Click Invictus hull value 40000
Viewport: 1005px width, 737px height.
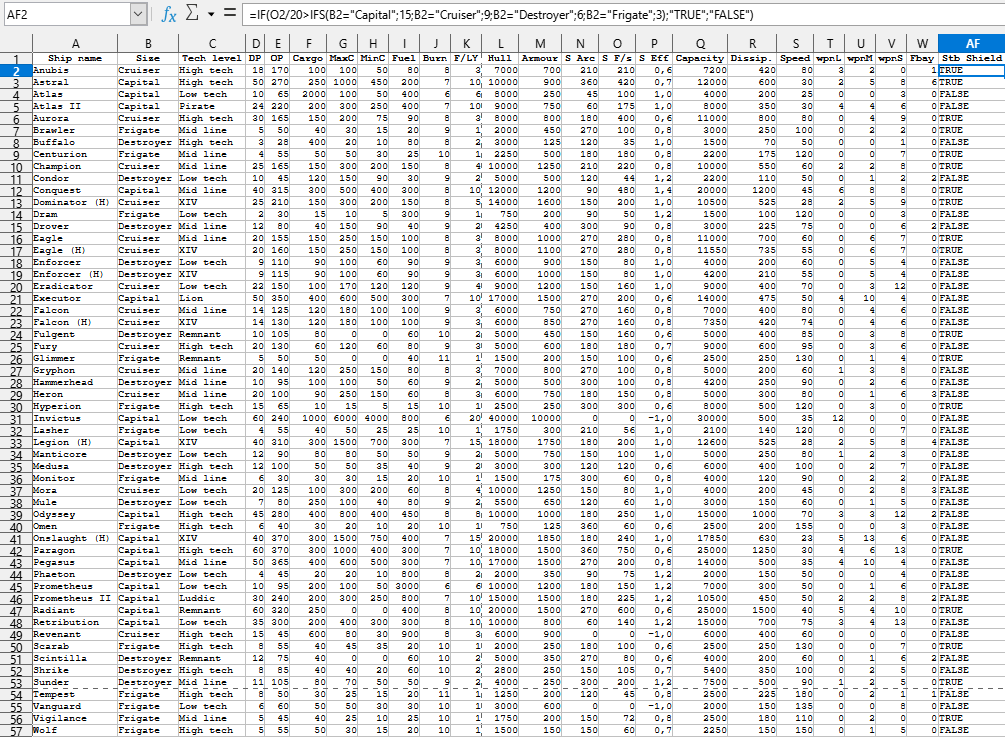501,418
